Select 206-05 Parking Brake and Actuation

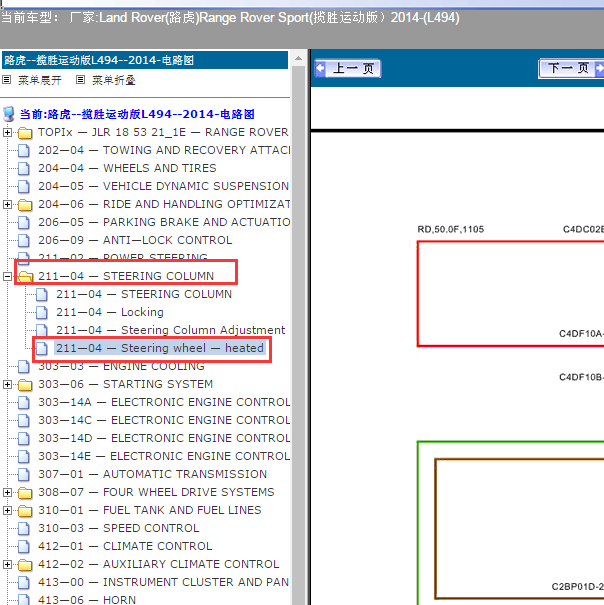[164, 222]
